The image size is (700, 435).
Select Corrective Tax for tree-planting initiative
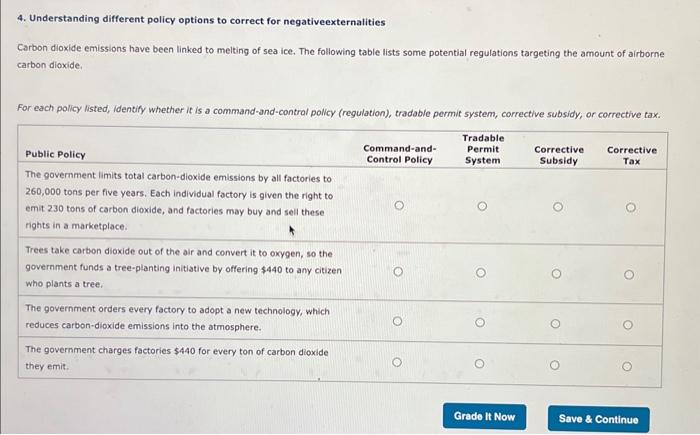(630, 273)
